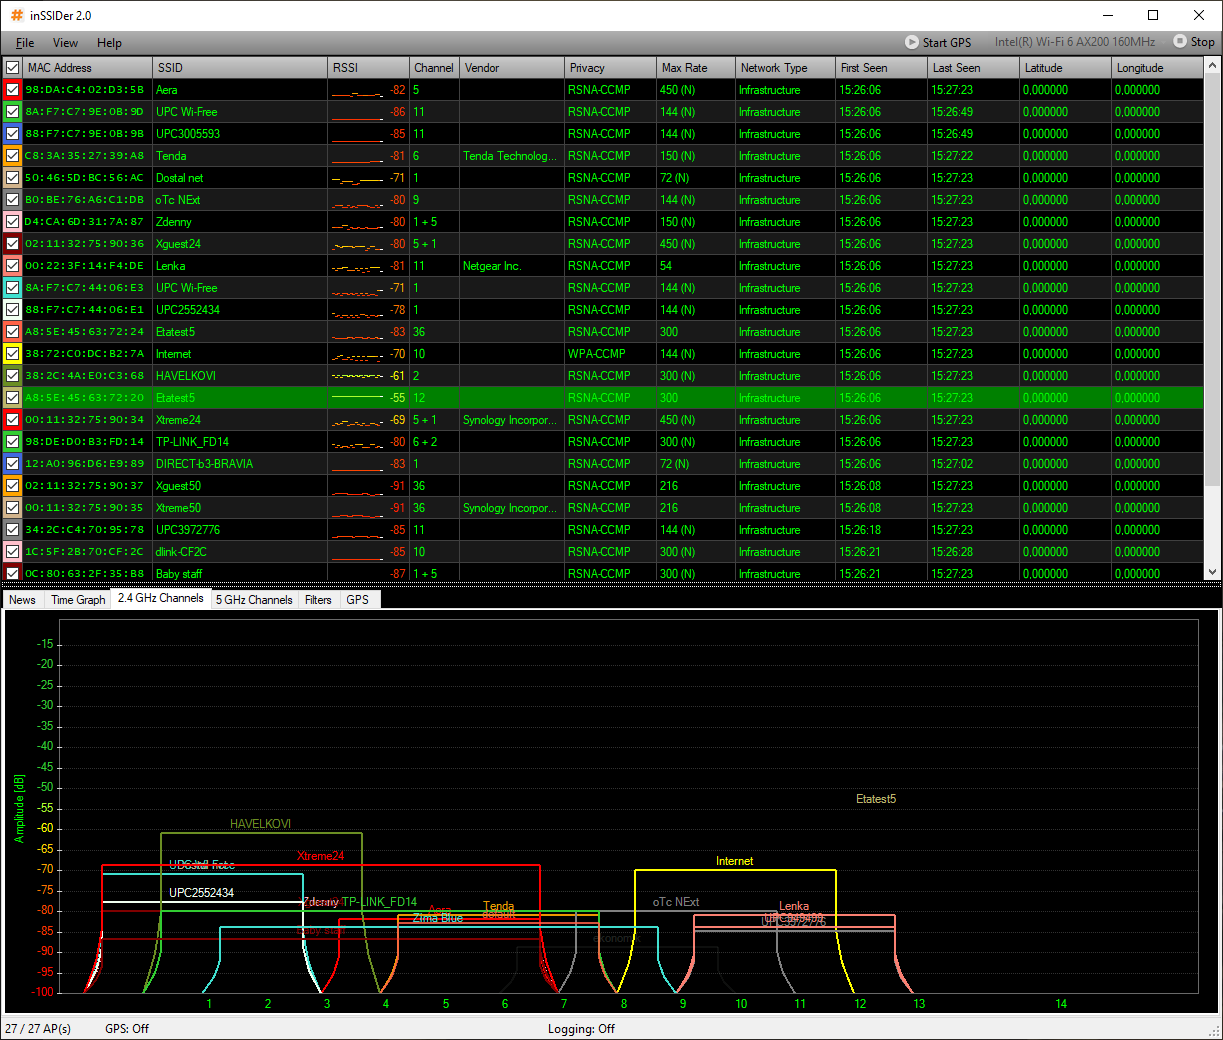The image size is (1223, 1040).
Task: Toggle the select-all checkbox in table header
Action: point(13,68)
